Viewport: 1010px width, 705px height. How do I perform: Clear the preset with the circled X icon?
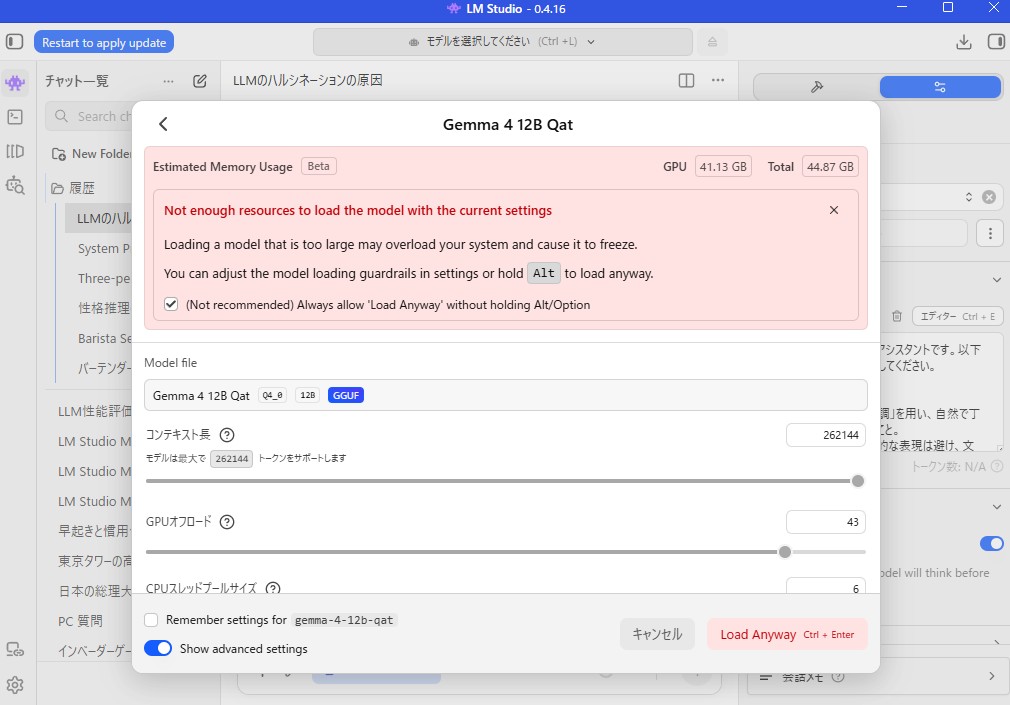click(989, 197)
